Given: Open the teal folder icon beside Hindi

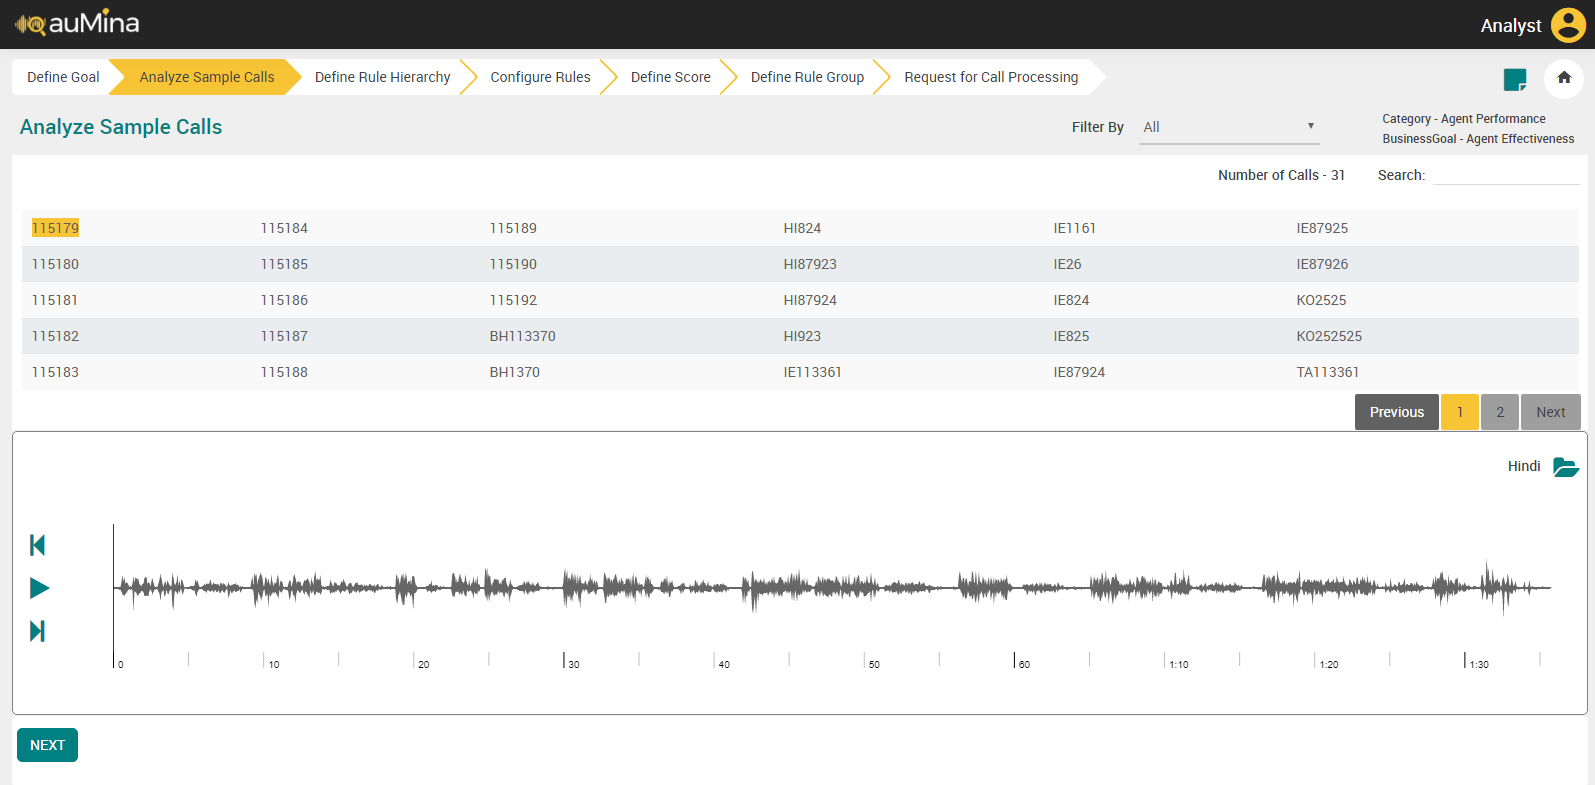Looking at the screenshot, I should click(1565, 467).
